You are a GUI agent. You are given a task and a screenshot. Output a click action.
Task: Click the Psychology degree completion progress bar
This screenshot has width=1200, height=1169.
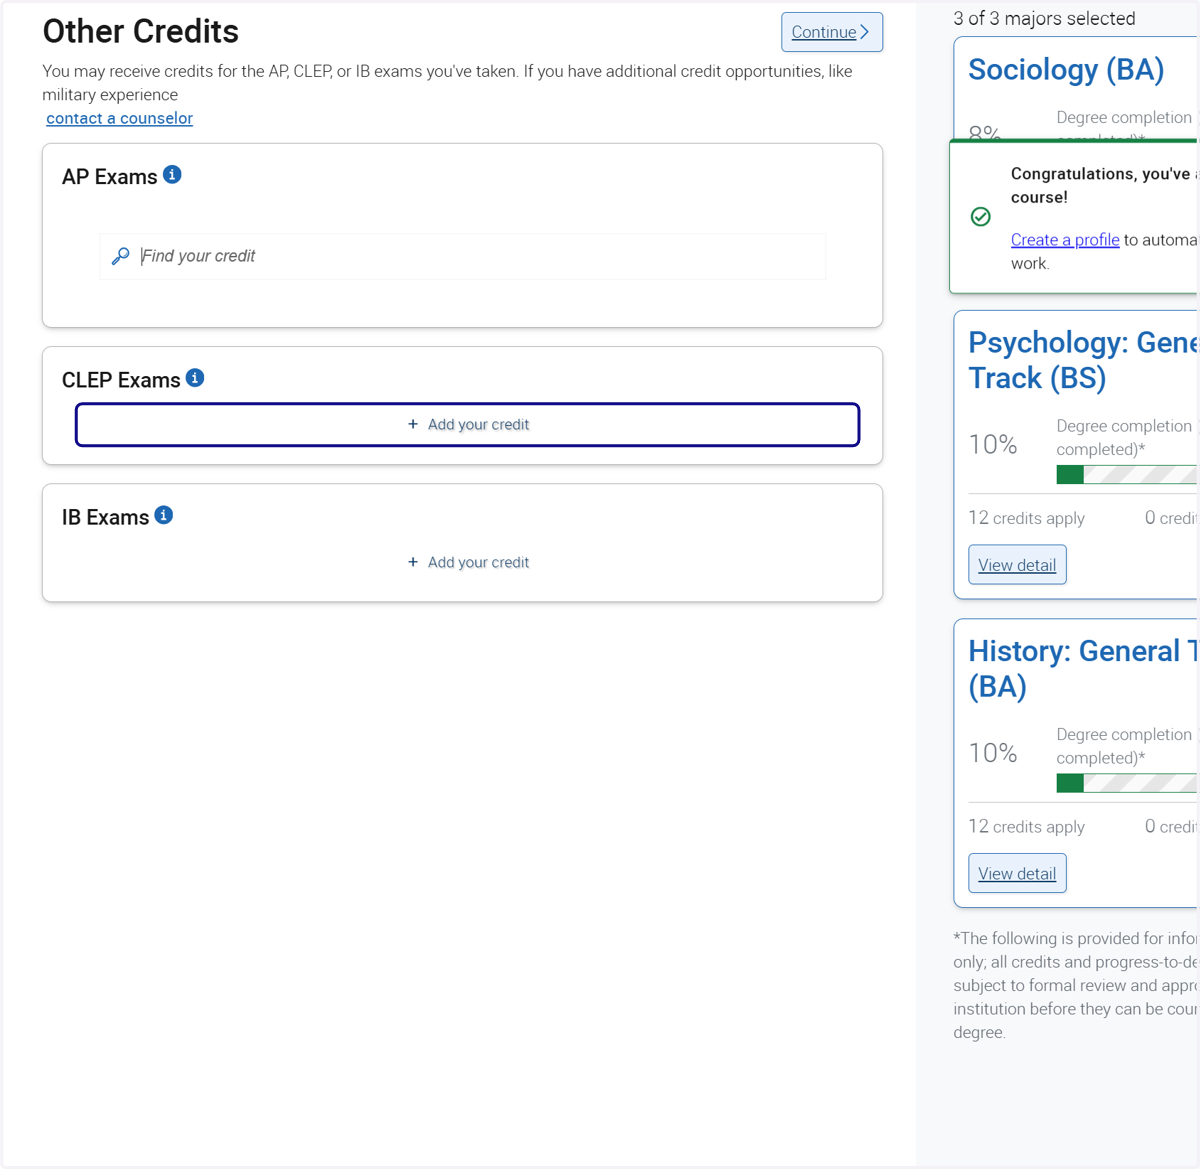coord(1127,475)
